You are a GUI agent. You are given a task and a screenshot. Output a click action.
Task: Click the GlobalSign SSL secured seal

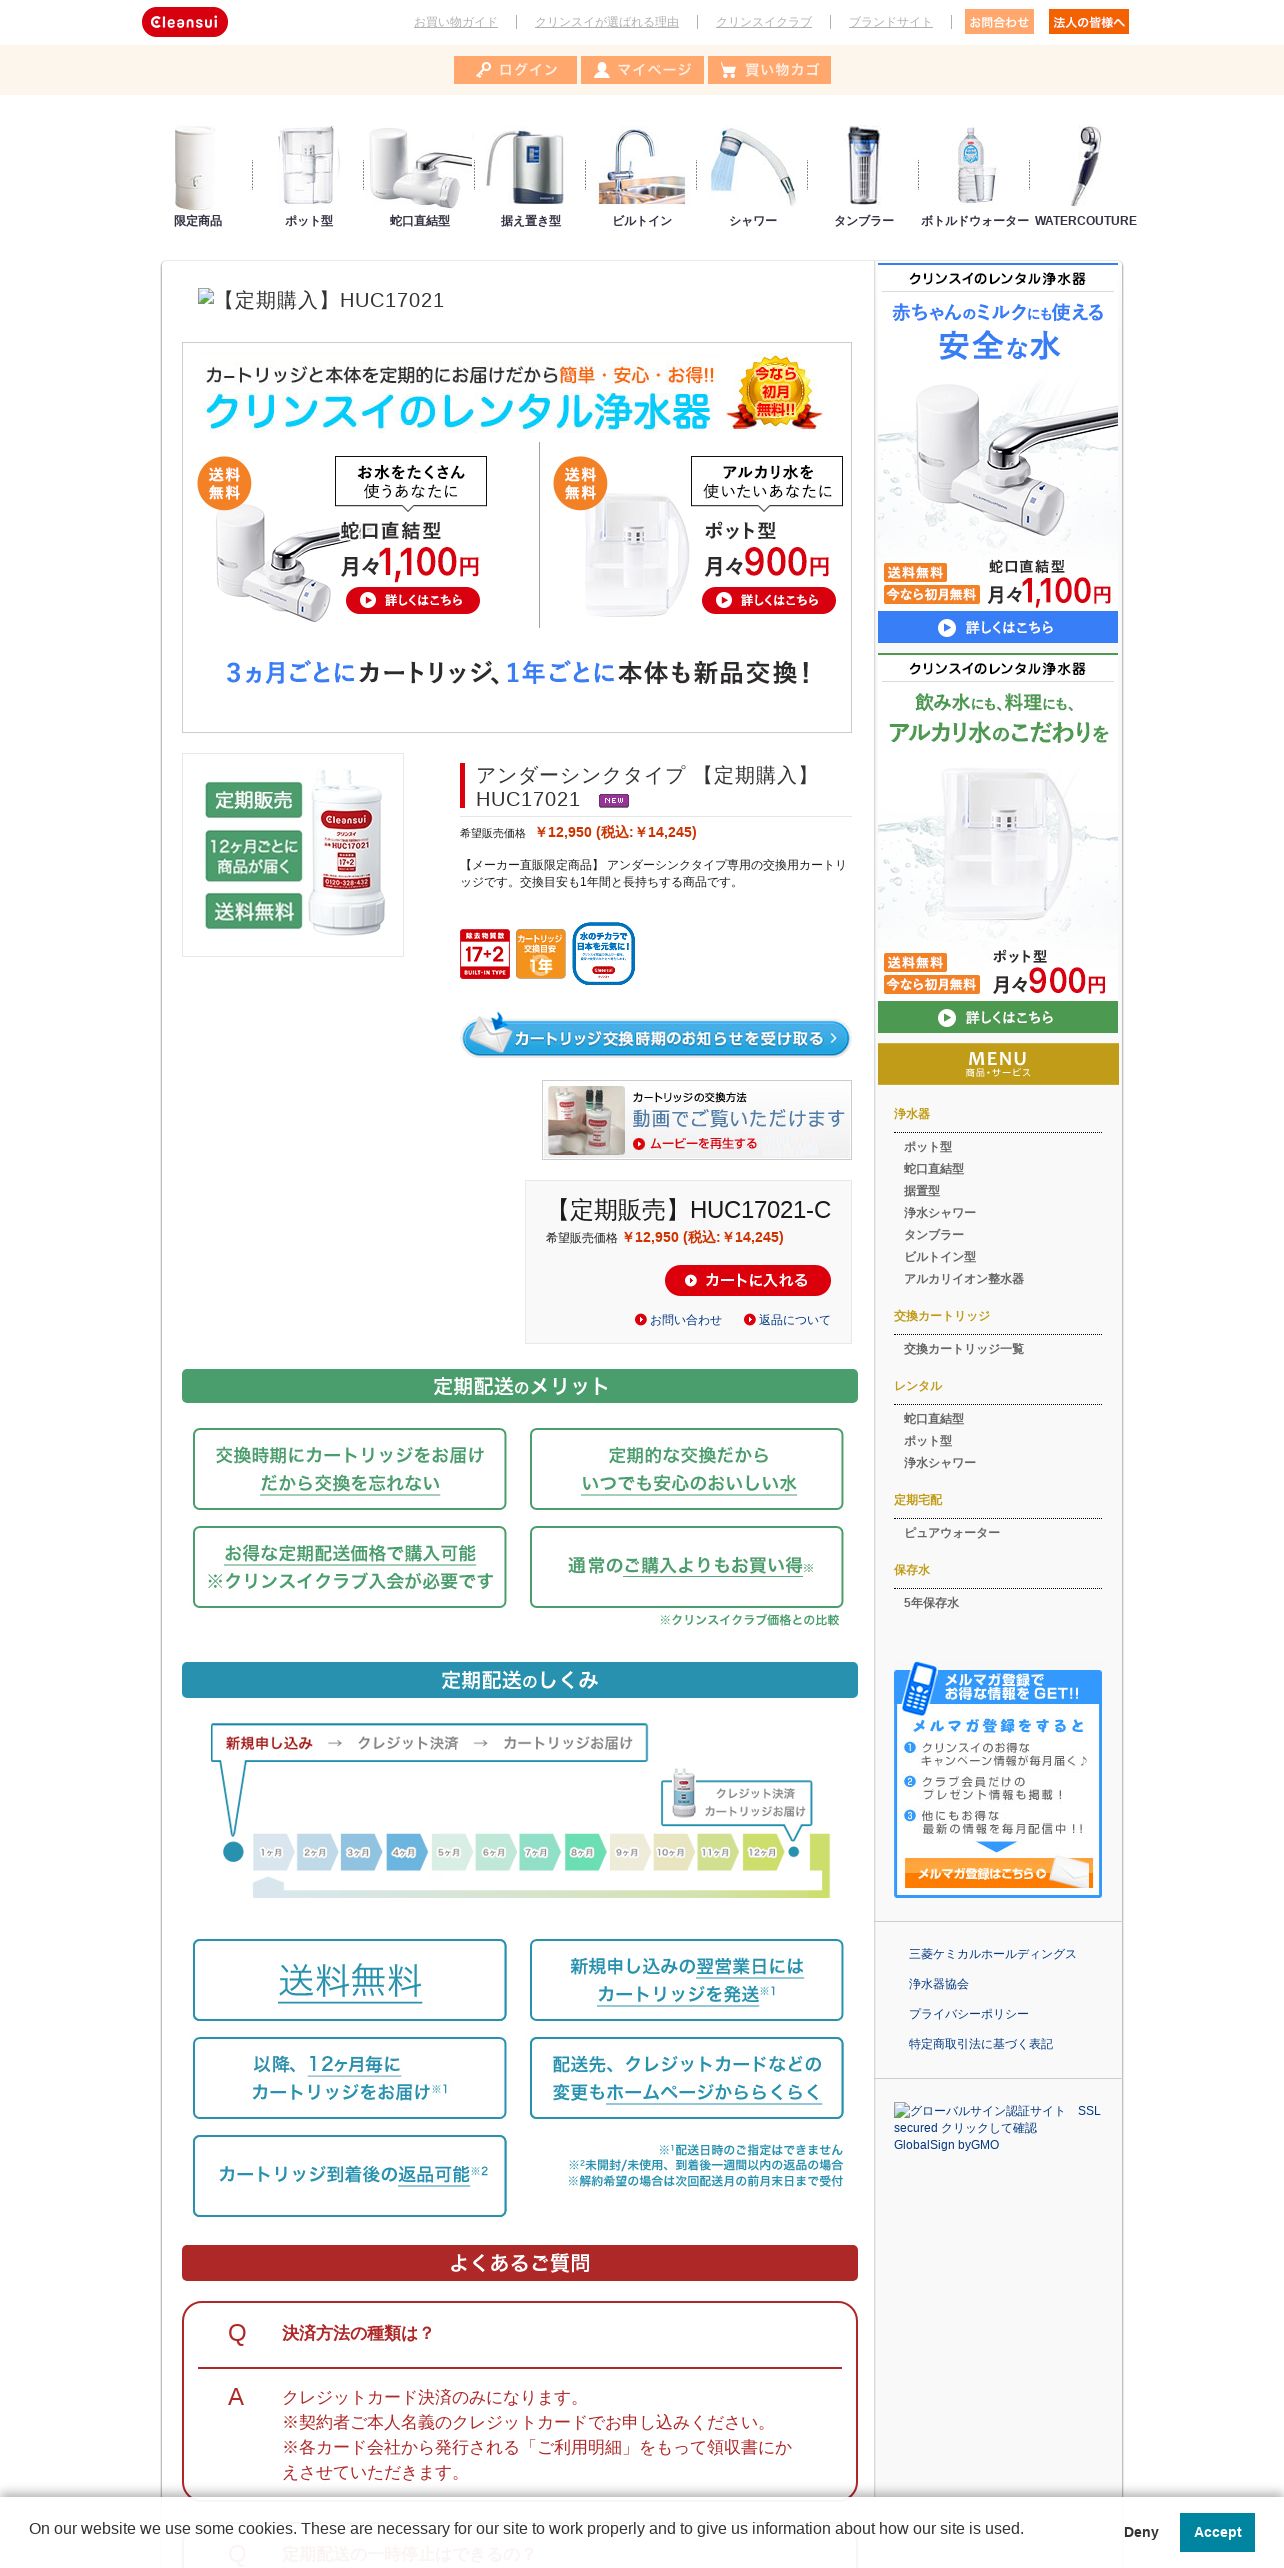coord(997,2127)
